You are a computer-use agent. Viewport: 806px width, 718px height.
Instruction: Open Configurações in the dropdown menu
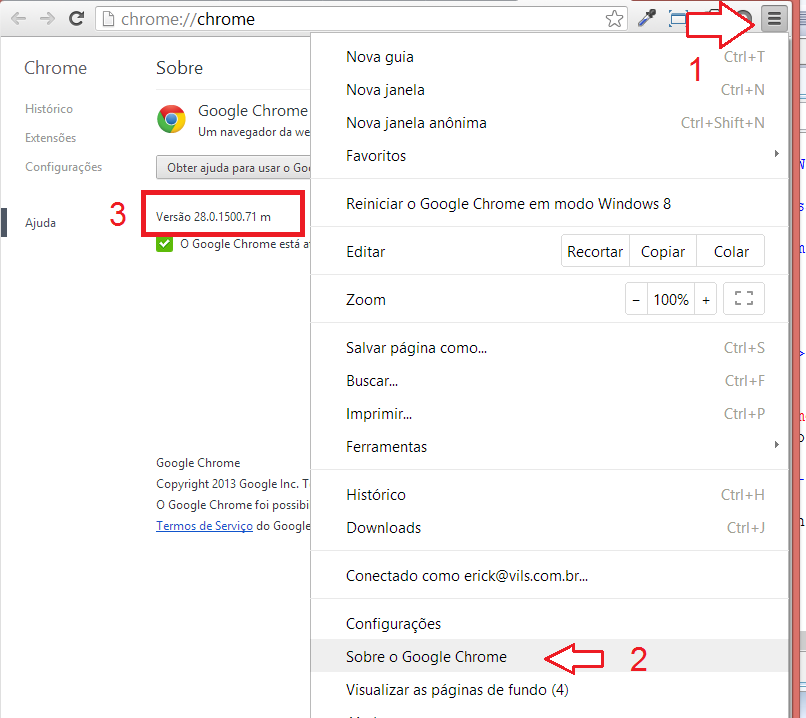click(549, 623)
